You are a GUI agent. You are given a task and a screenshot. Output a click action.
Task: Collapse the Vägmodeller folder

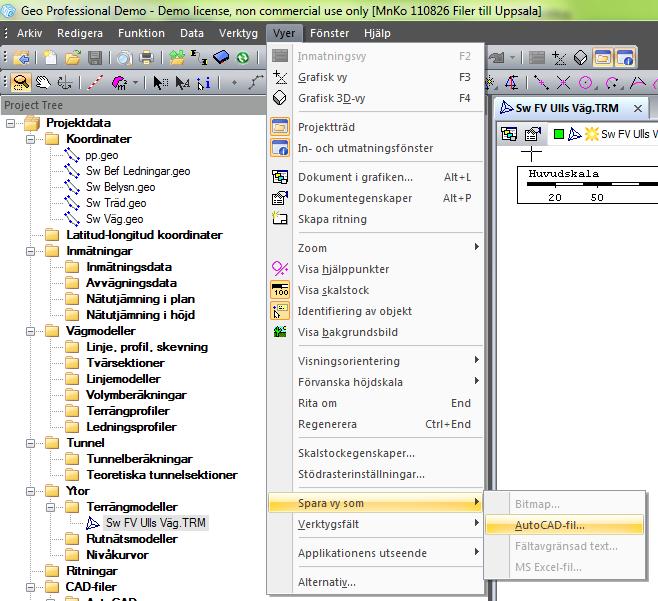point(31,331)
